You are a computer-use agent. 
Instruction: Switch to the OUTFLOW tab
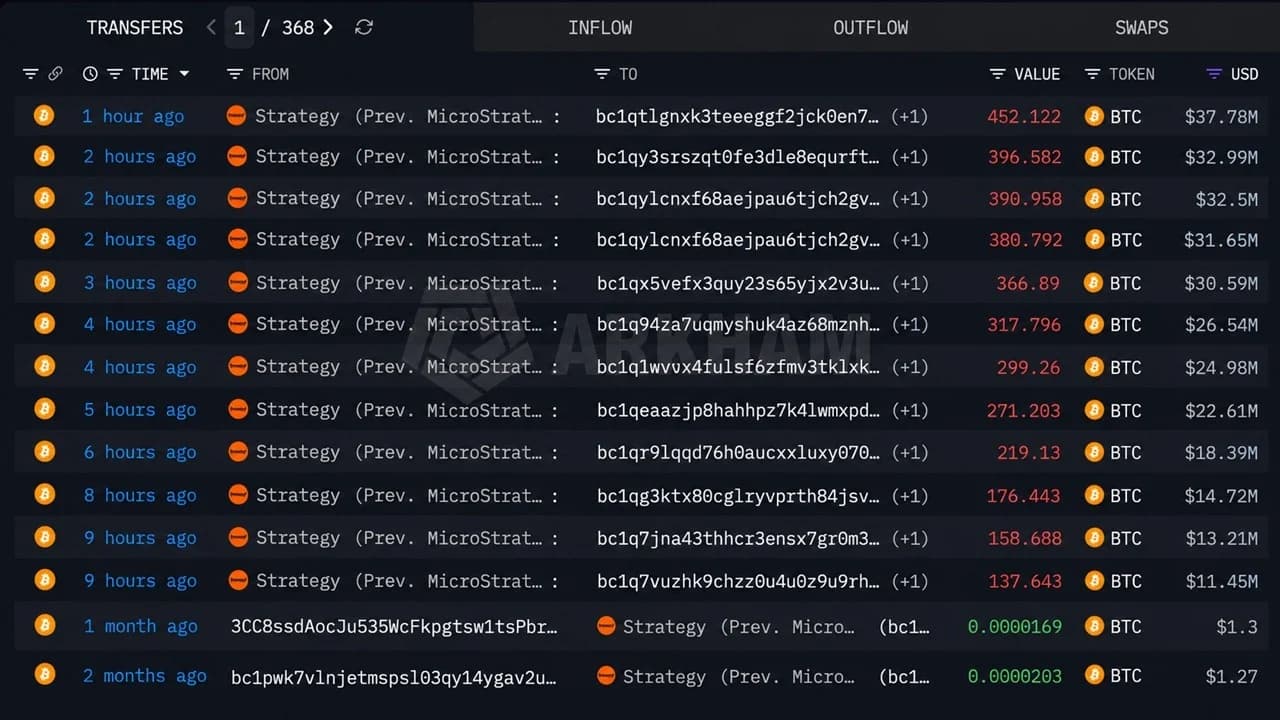coord(871,28)
